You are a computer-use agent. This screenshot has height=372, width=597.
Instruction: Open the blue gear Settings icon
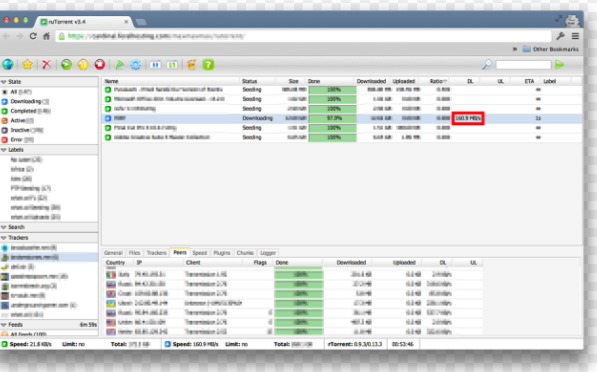point(136,64)
